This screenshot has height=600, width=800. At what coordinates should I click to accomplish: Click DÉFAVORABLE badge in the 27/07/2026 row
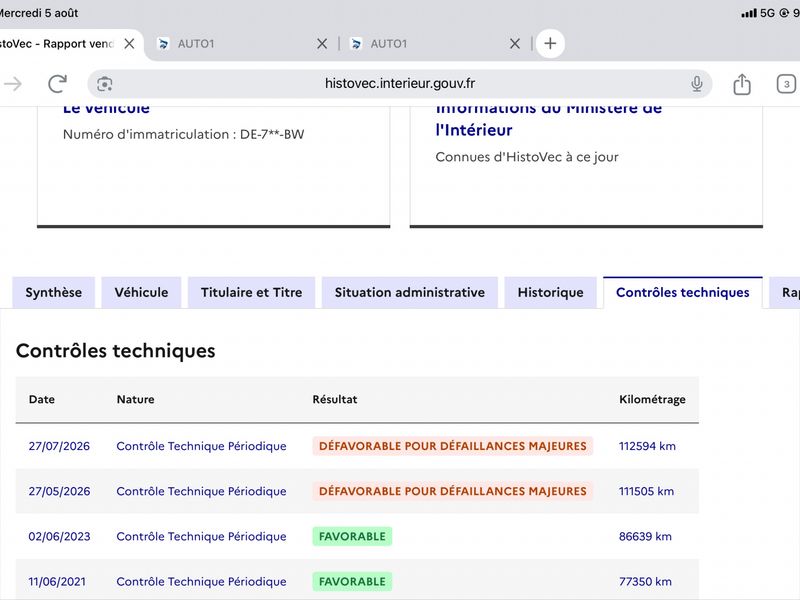pos(453,446)
